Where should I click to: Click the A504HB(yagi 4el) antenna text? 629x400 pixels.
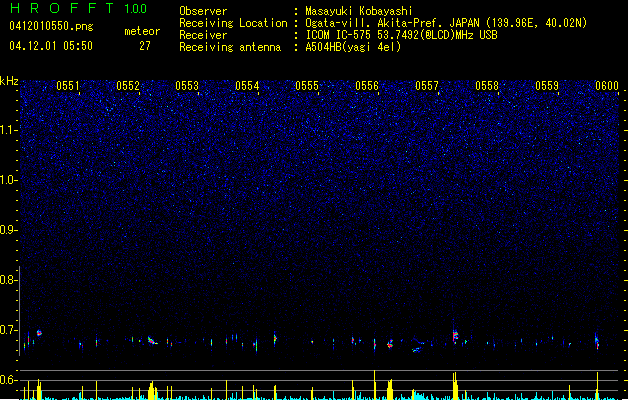[353, 47]
